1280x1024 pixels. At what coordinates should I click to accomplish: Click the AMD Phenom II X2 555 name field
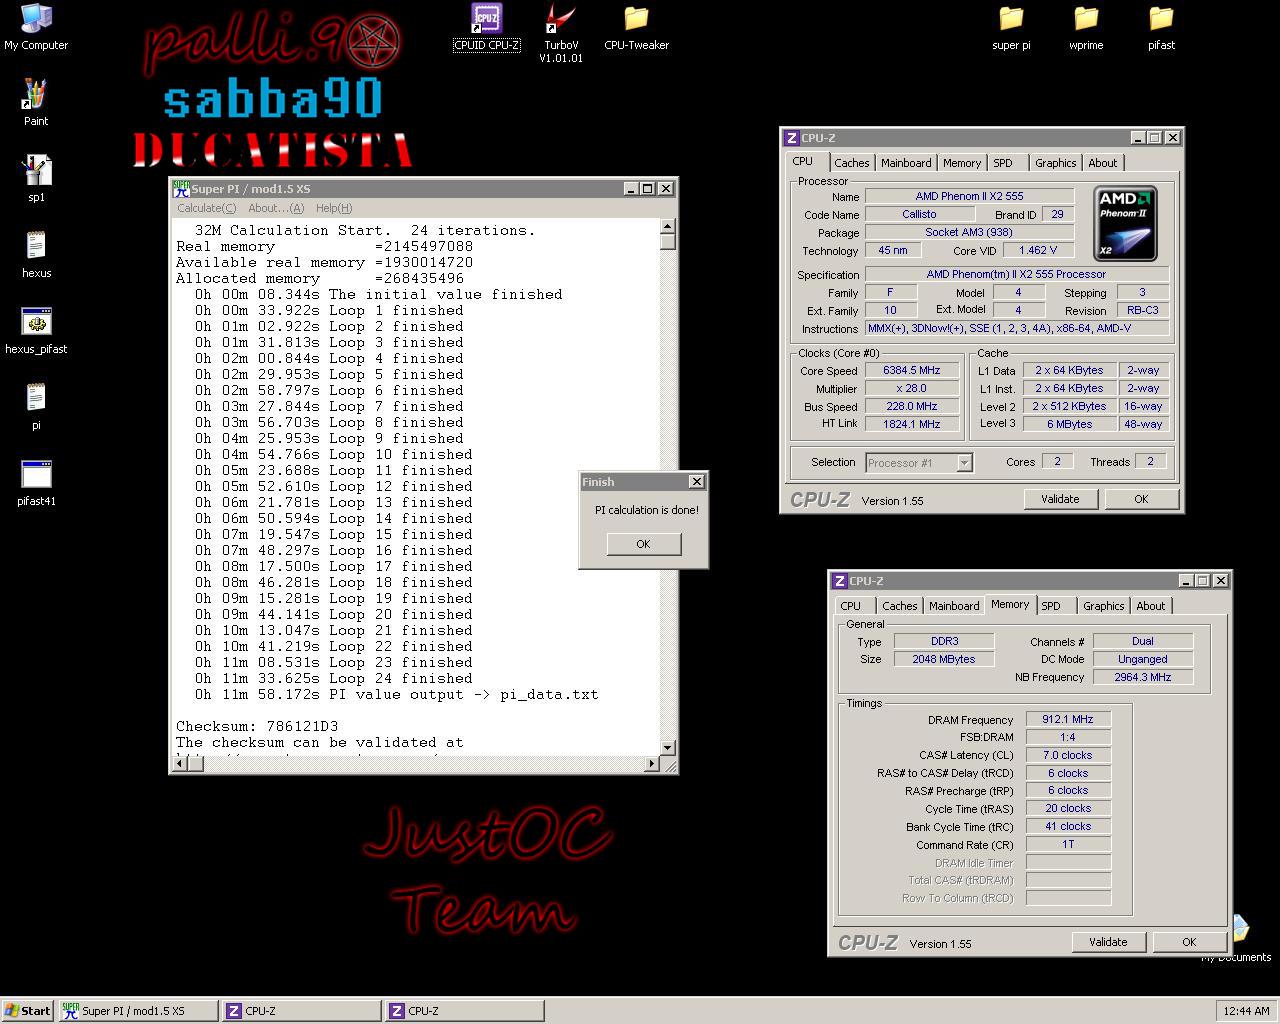969,197
